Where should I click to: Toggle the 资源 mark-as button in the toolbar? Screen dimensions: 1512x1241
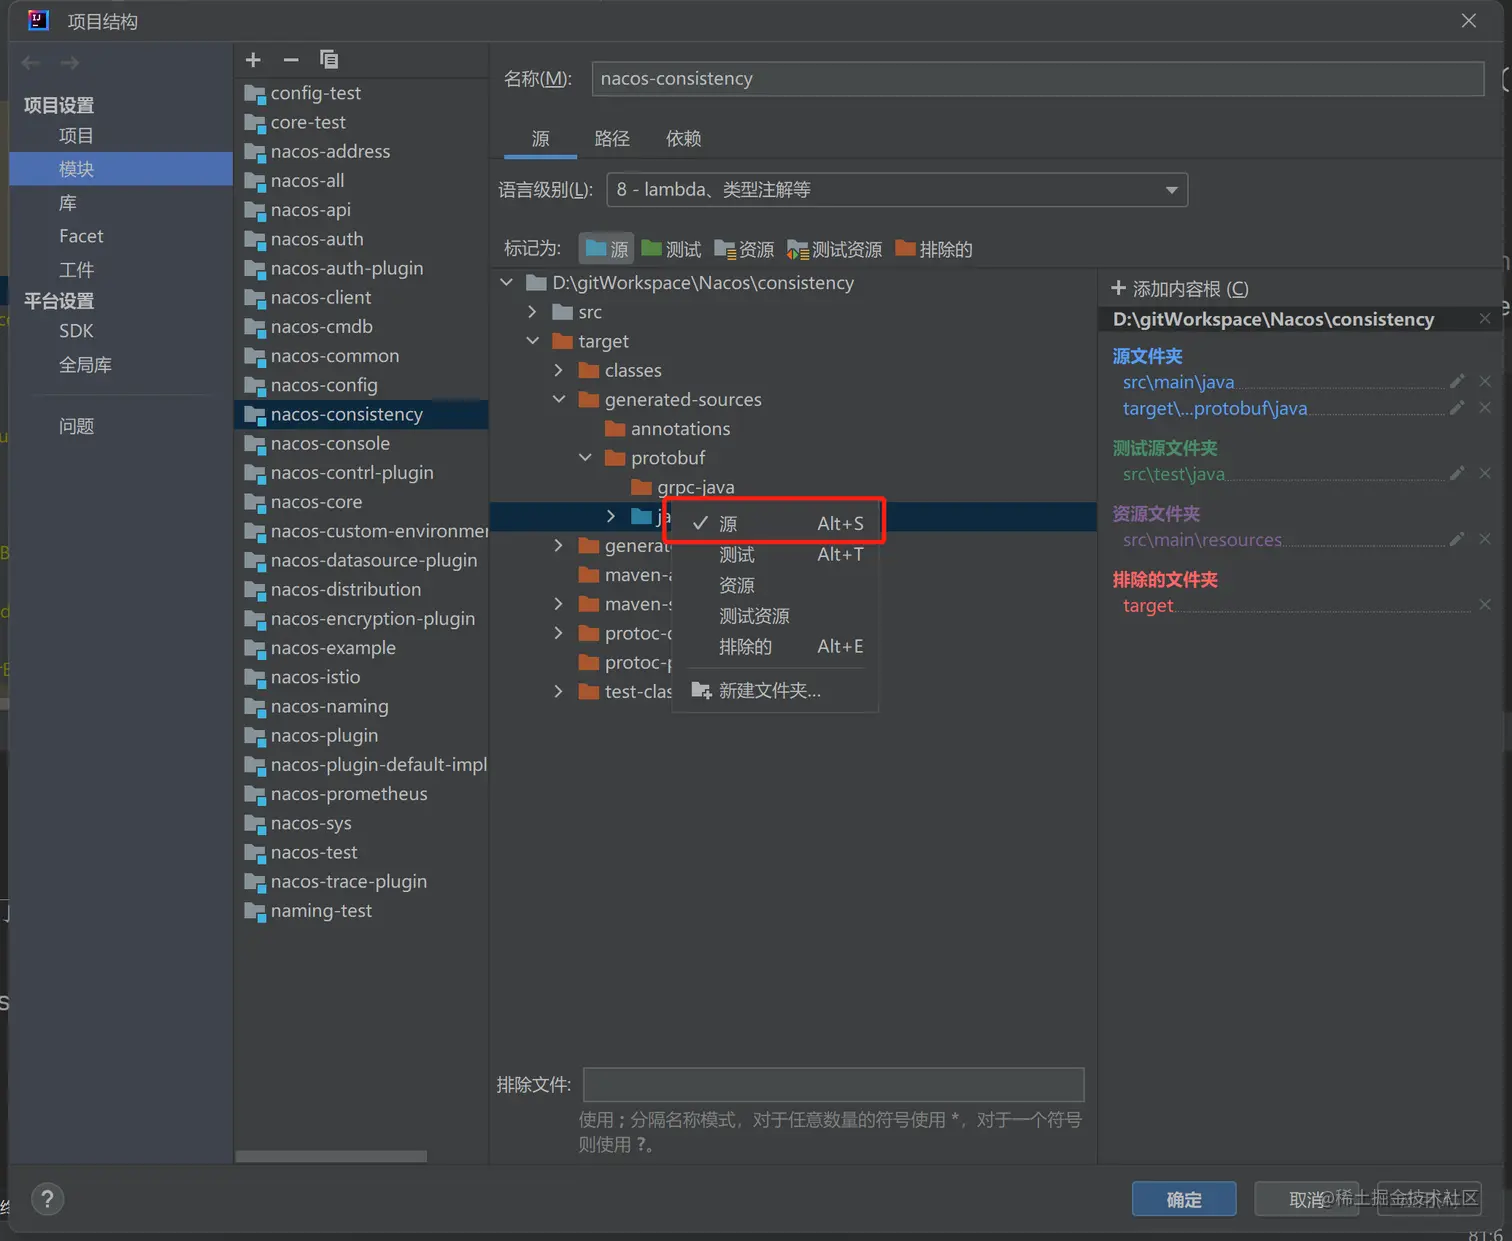click(744, 249)
